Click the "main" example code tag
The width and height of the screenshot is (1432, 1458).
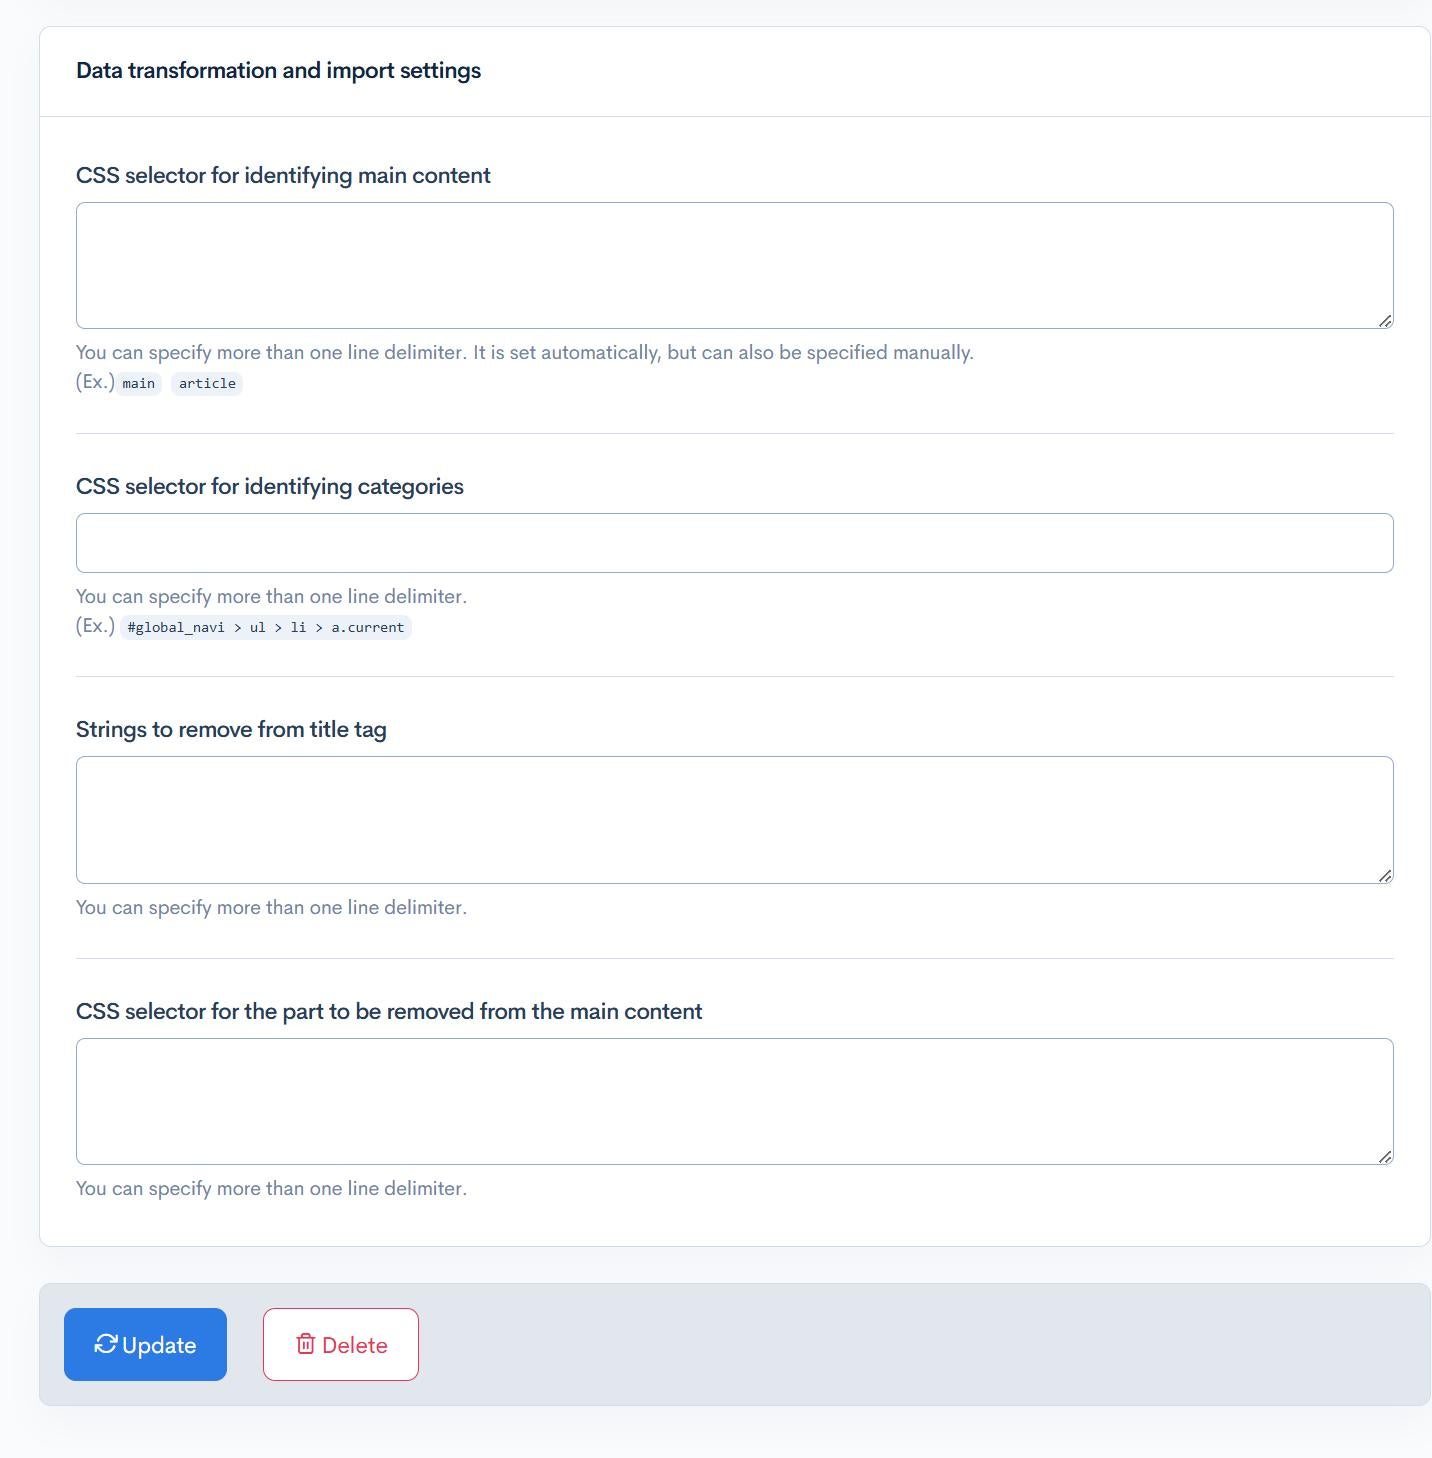tap(139, 384)
